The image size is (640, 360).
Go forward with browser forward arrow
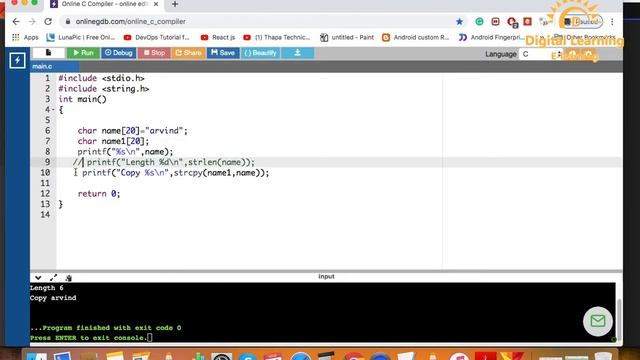coord(32,22)
